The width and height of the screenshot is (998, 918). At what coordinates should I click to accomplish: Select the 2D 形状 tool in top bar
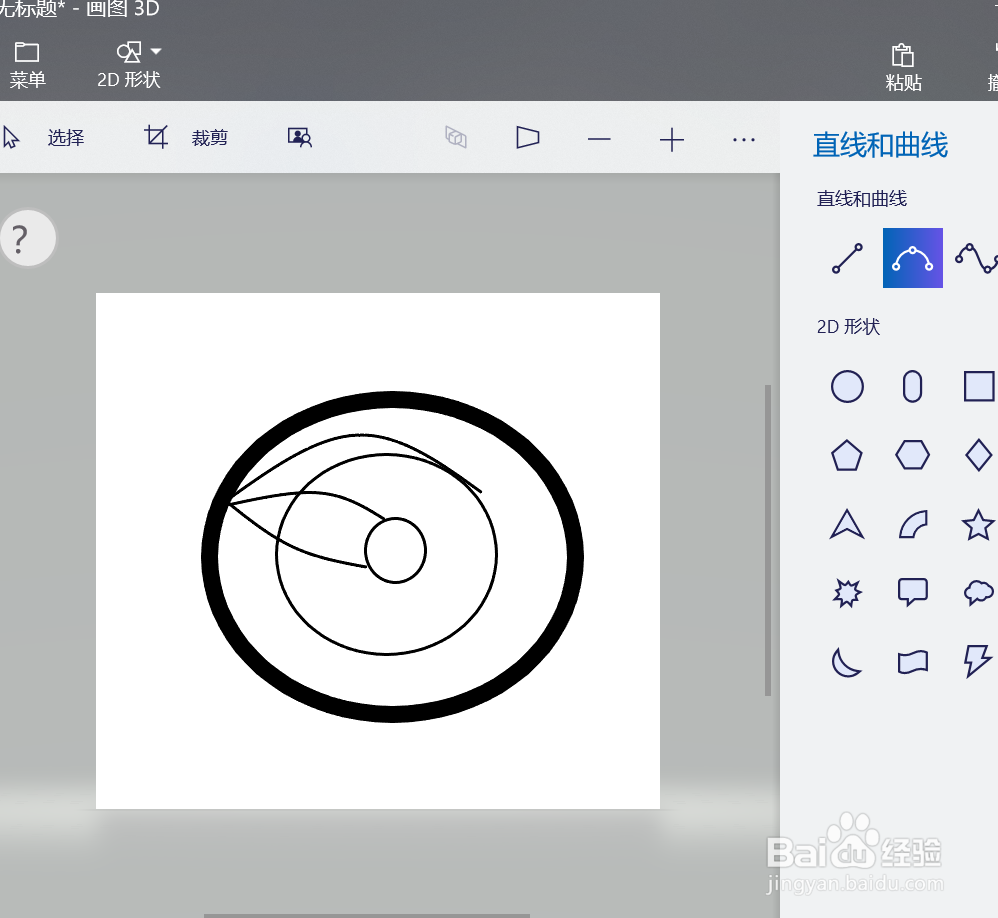pos(129,66)
